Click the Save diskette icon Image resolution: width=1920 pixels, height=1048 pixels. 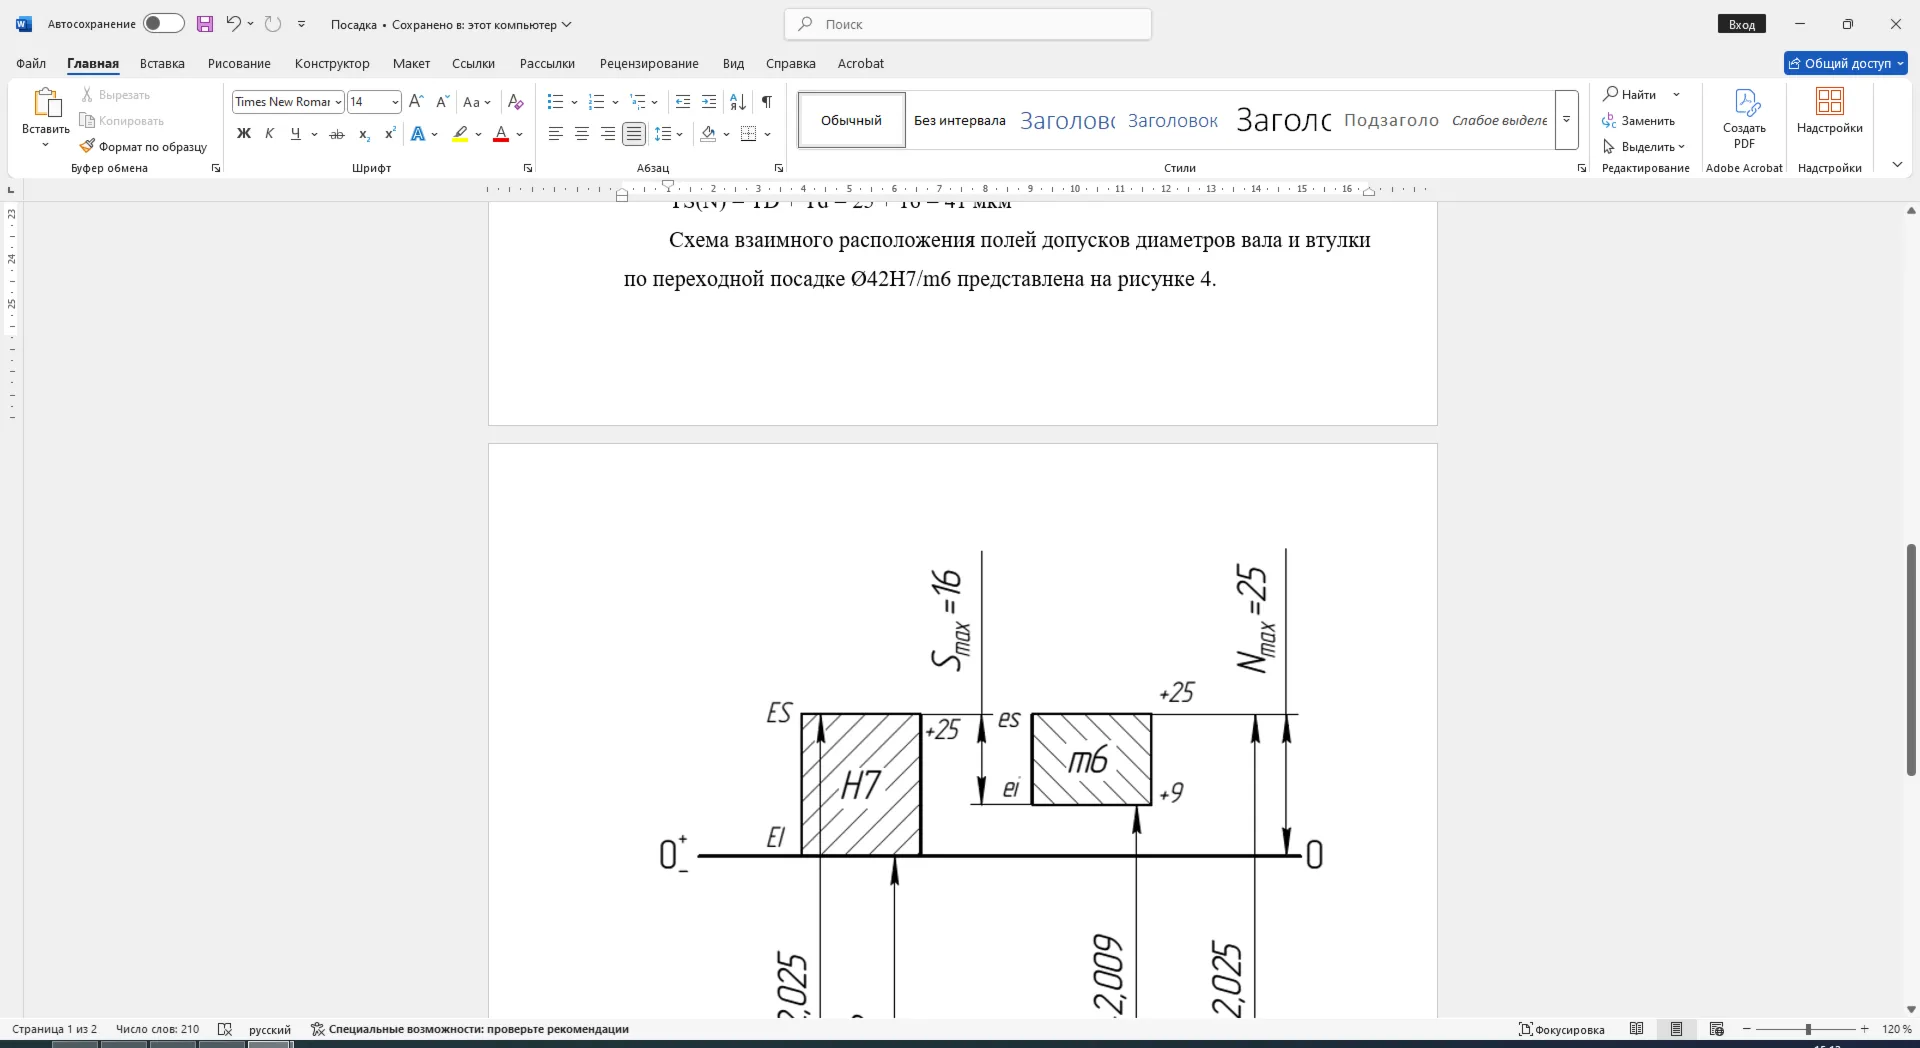pos(205,24)
